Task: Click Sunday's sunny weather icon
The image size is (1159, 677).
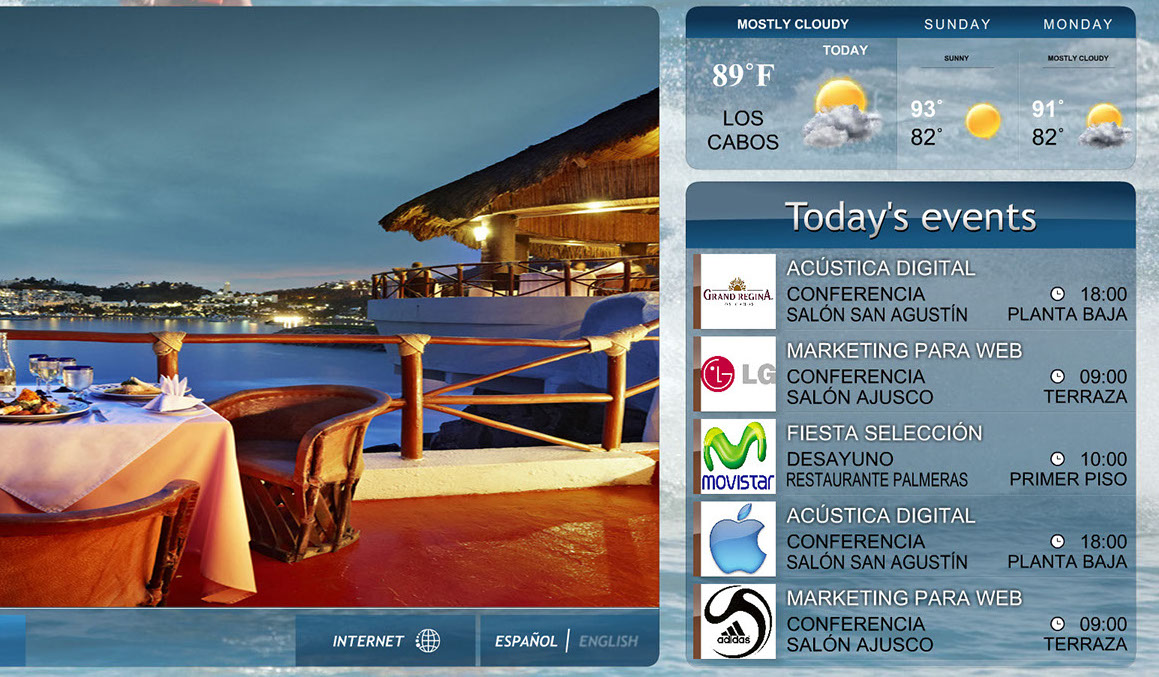Action: point(982,121)
